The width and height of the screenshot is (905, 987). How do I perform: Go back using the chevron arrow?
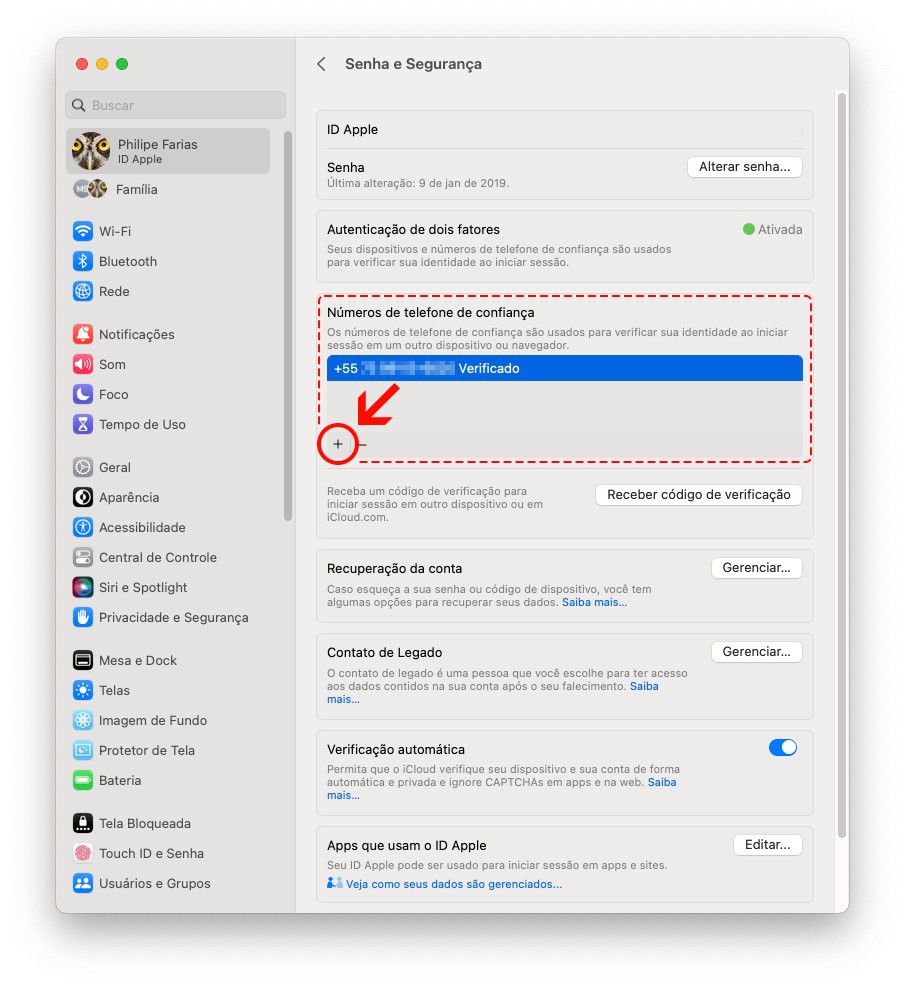[322, 64]
